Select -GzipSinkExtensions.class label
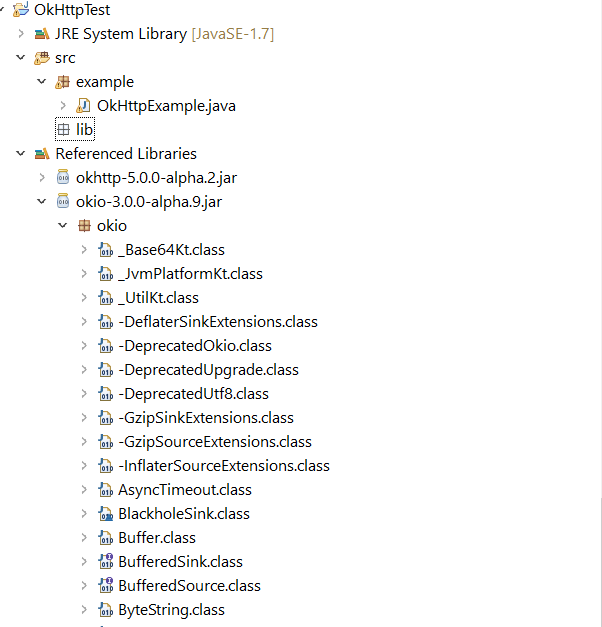This screenshot has height=627, width=602. coord(206,418)
